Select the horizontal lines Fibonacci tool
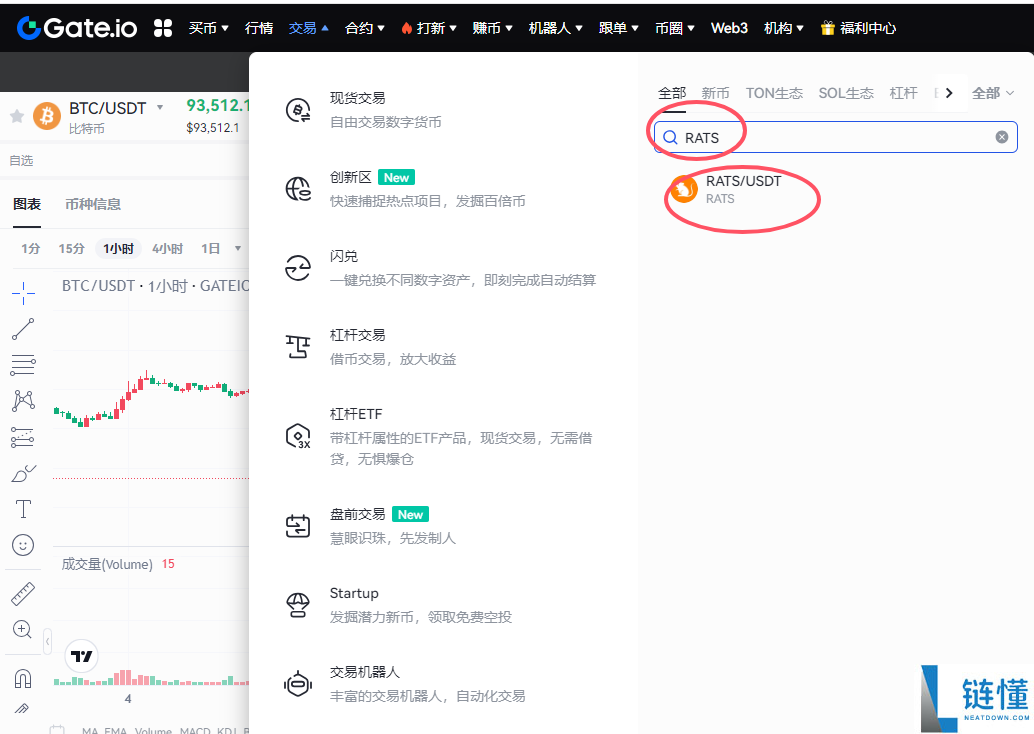The width and height of the screenshot is (1034, 734). point(23,365)
